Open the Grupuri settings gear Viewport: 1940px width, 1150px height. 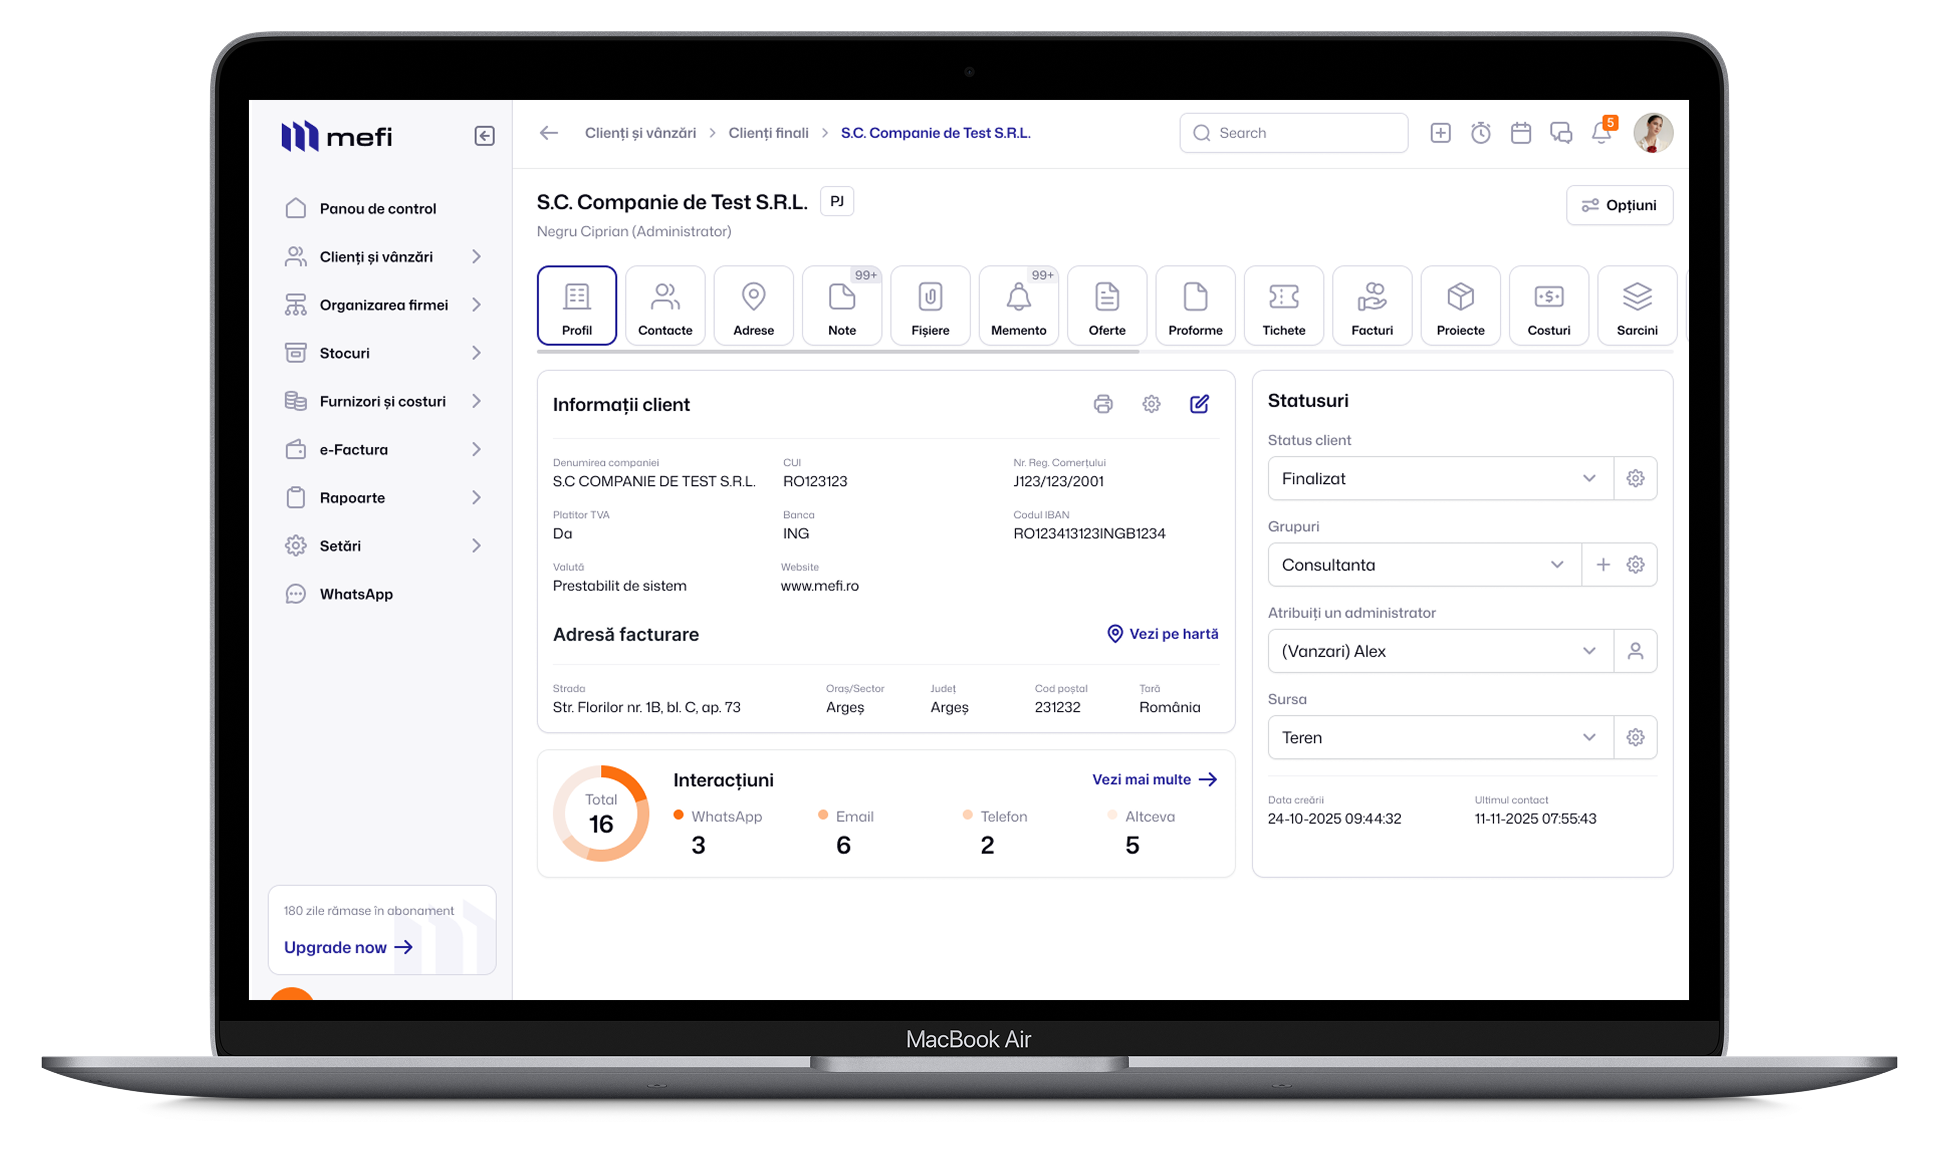[1635, 565]
